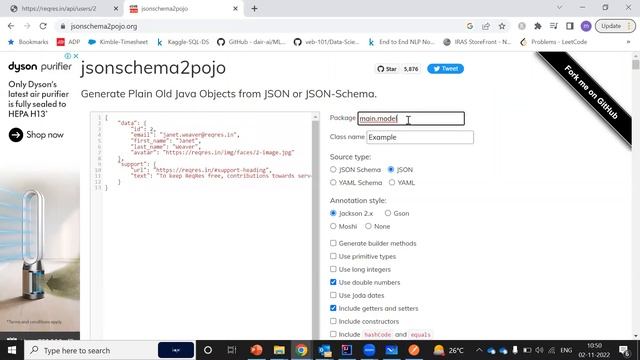Select YAML Schema source type
640x360 pixels.
[333, 182]
